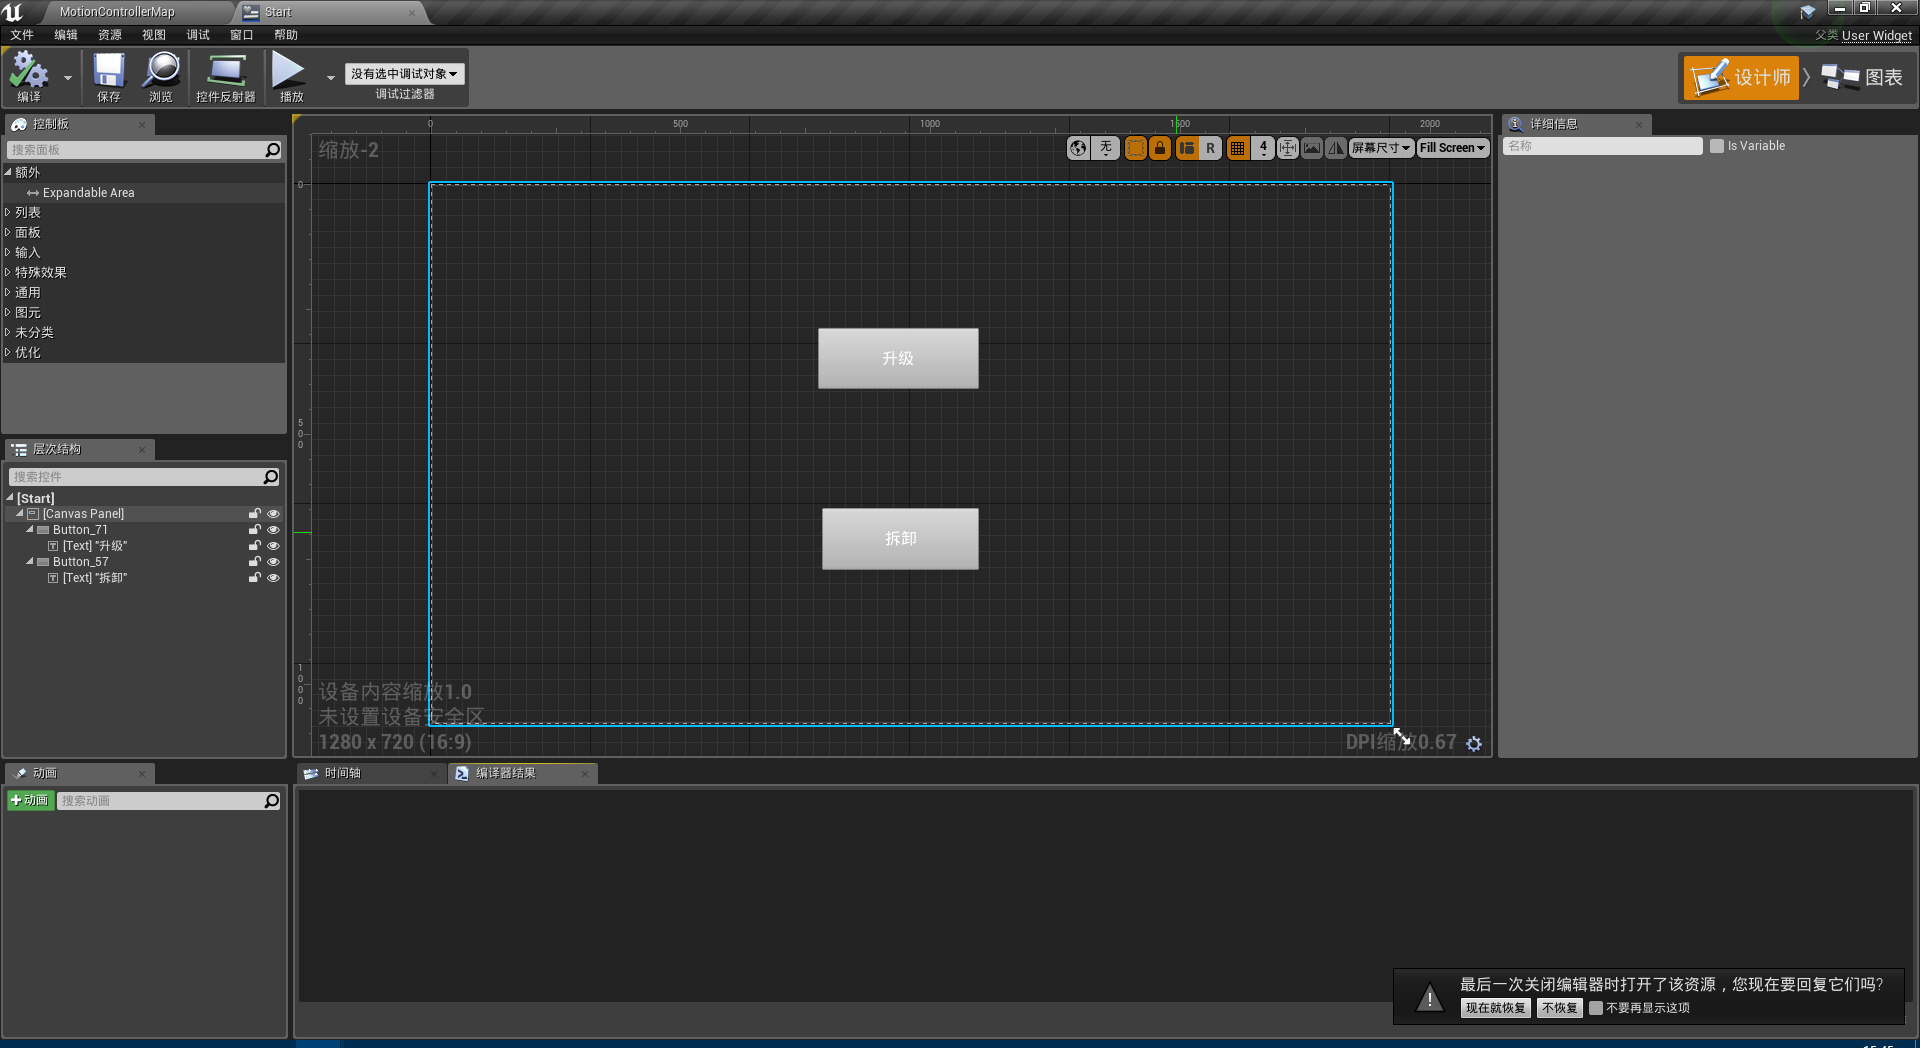
Task: Save the Start widget blueprint
Action: pos(108,77)
